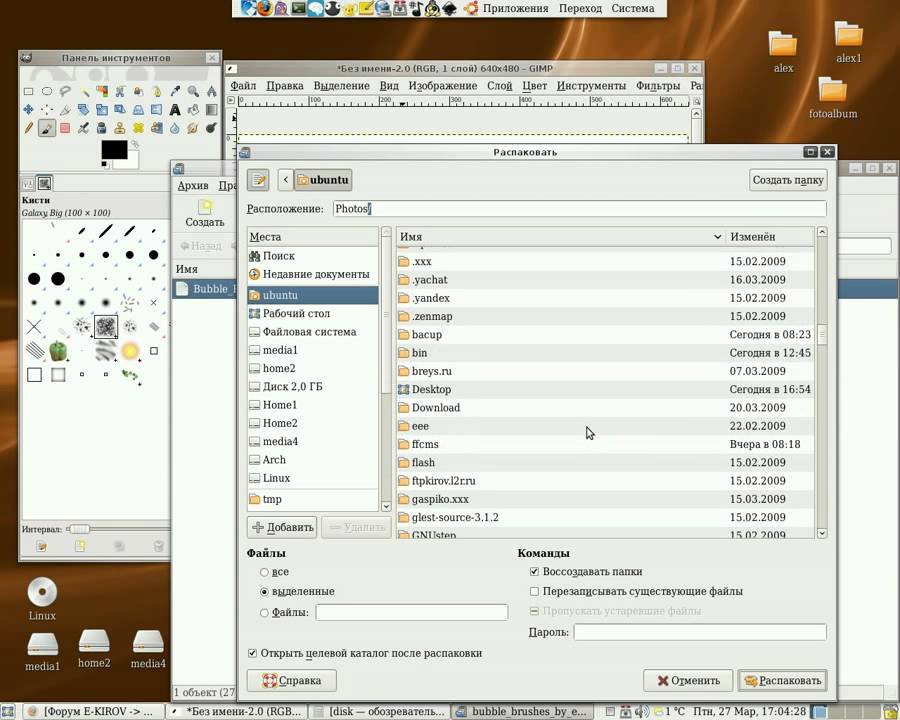This screenshot has width=900, height=720.
Task: Click 'Распаковать' extract button
Action: 783,680
